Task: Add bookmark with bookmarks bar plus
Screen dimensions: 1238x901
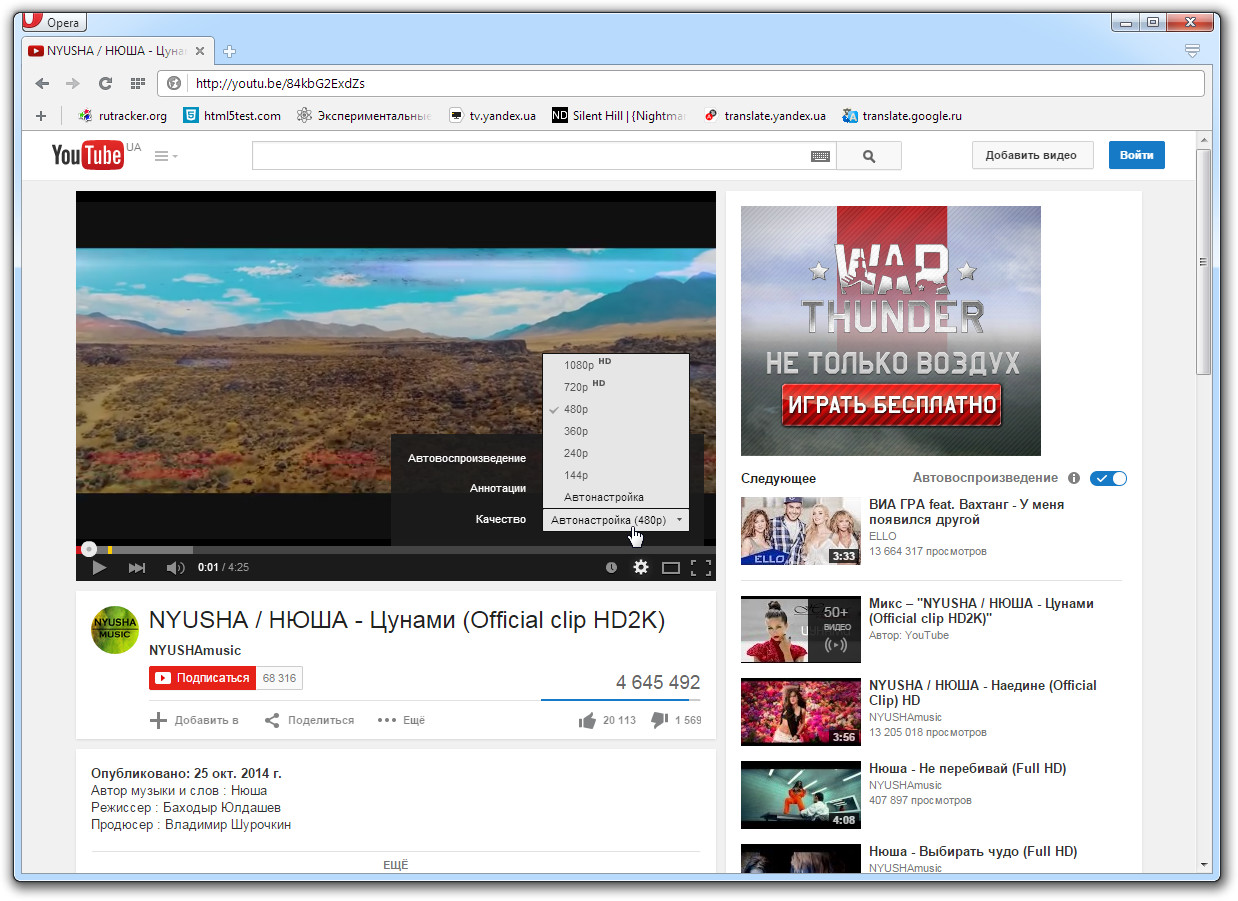Action: pyautogui.click(x=41, y=116)
